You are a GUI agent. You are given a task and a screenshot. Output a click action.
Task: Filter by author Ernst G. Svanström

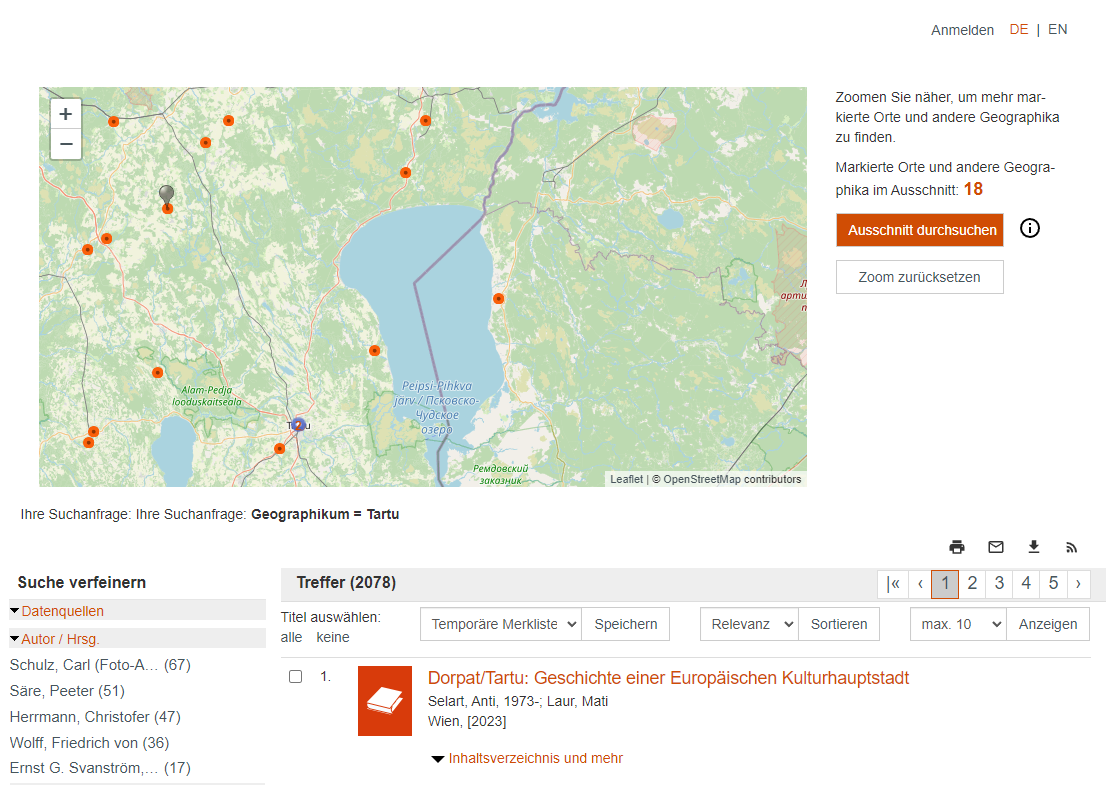(100, 768)
